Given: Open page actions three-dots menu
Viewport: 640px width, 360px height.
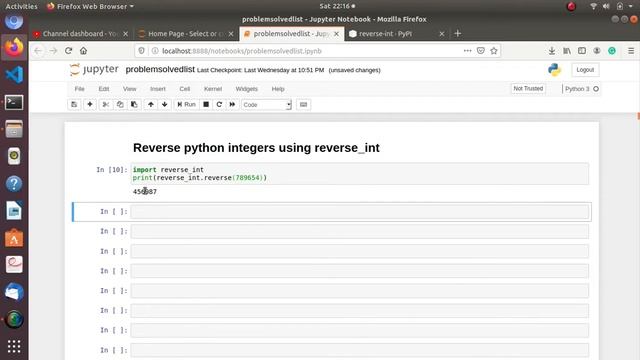Looking at the screenshot, I should [x=468, y=51].
